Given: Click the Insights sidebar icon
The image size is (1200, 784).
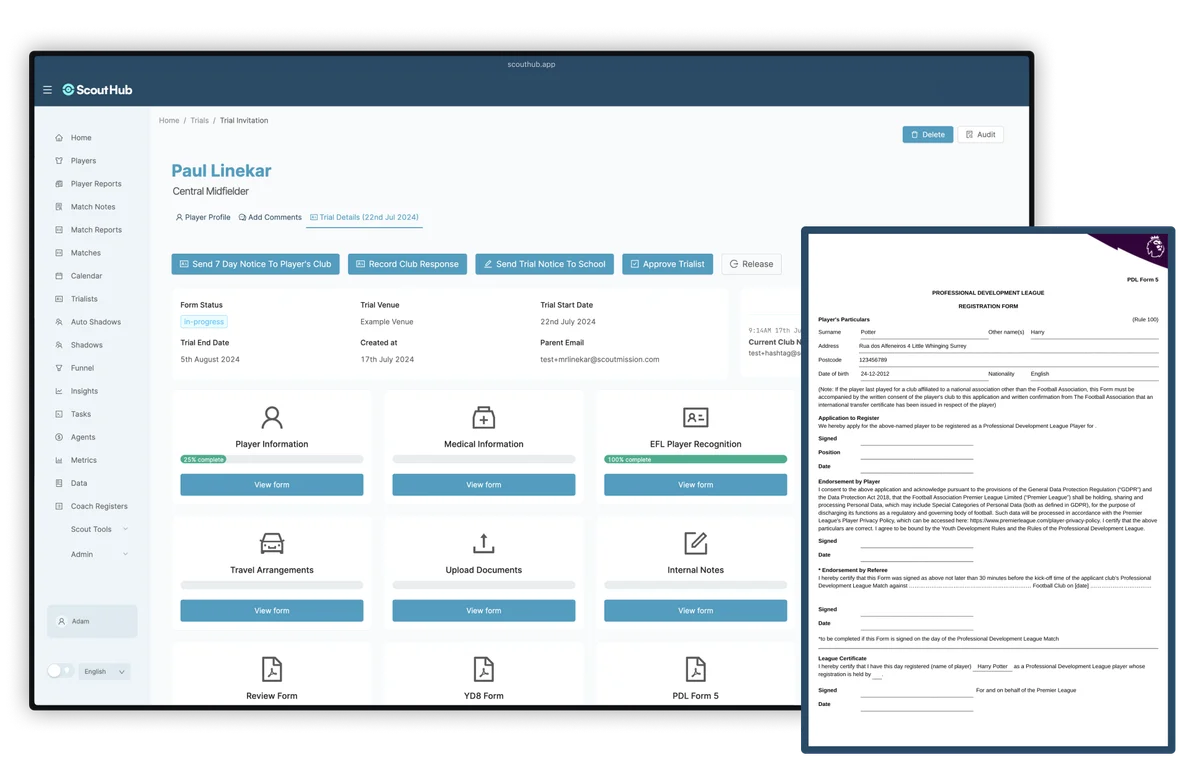Looking at the screenshot, I should (59, 391).
